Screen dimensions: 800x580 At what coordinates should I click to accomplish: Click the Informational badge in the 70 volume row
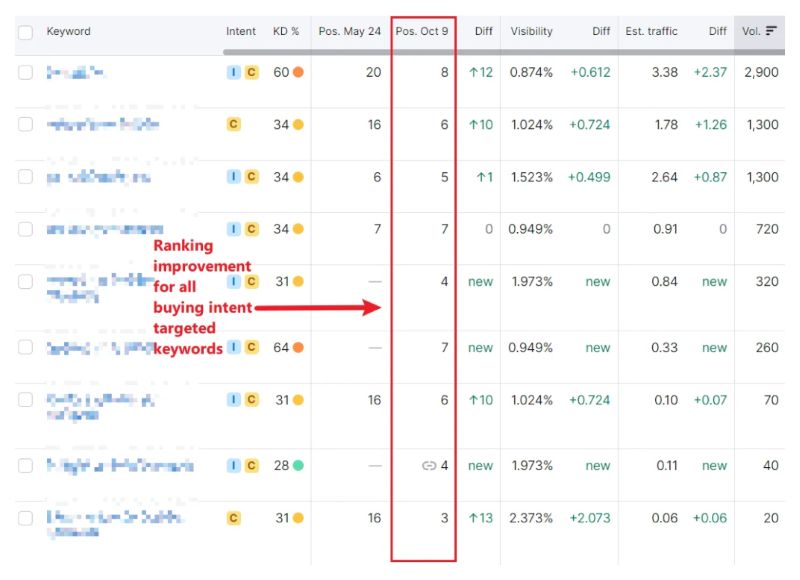tap(234, 400)
